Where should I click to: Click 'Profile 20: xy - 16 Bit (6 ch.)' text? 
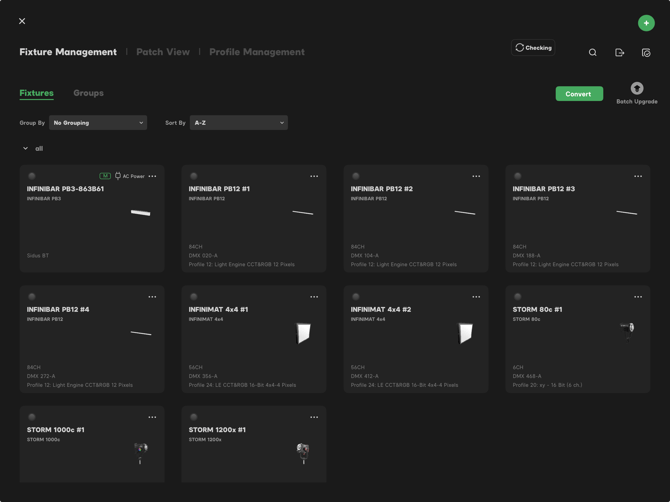[547, 385]
